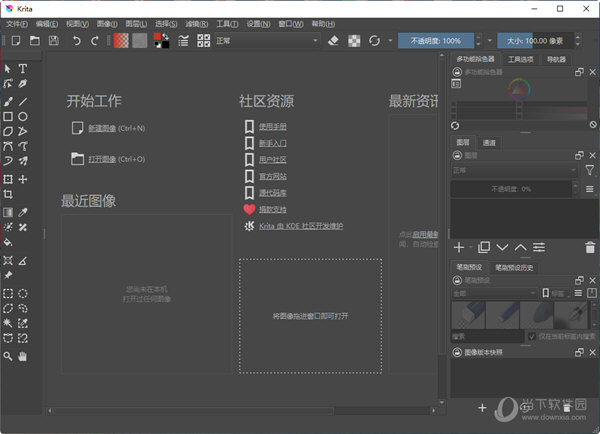Viewport: 600px width, 434px height.
Task: Open the 使用手册 community link
Action: click(x=273, y=127)
